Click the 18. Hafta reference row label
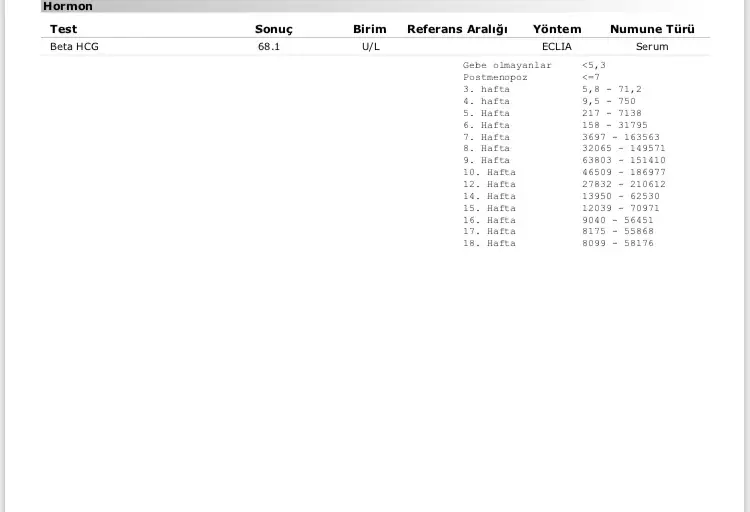This screenshot has width=750, height=512. 489,243
